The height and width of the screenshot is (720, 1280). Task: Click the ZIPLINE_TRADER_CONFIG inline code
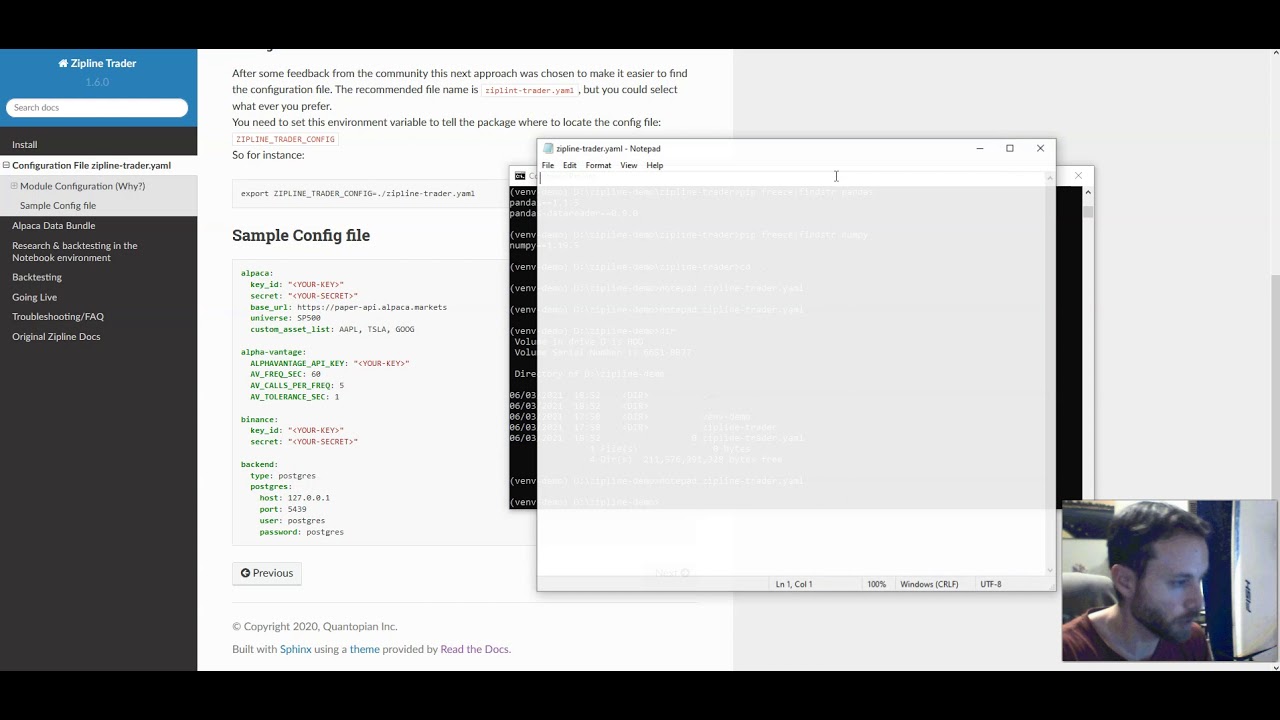[285, 139]
